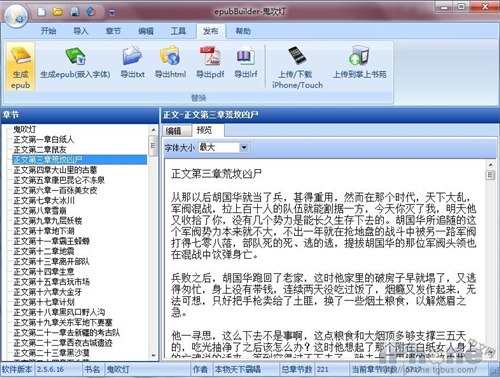Click the 导出lrf export icon

coord(246,56)
